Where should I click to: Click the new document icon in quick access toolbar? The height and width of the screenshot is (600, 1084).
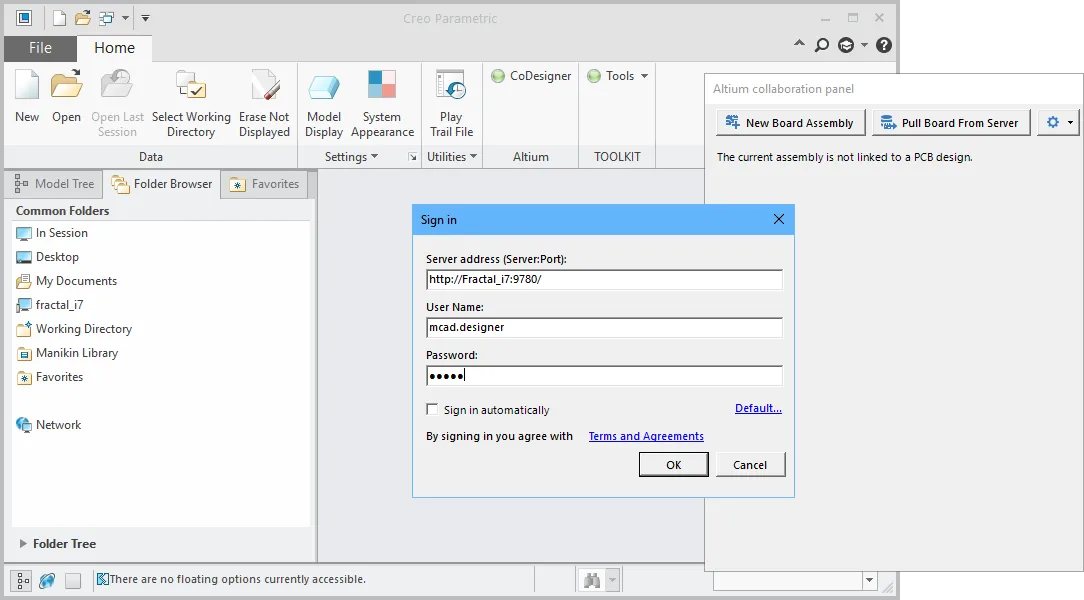(59, 18)
